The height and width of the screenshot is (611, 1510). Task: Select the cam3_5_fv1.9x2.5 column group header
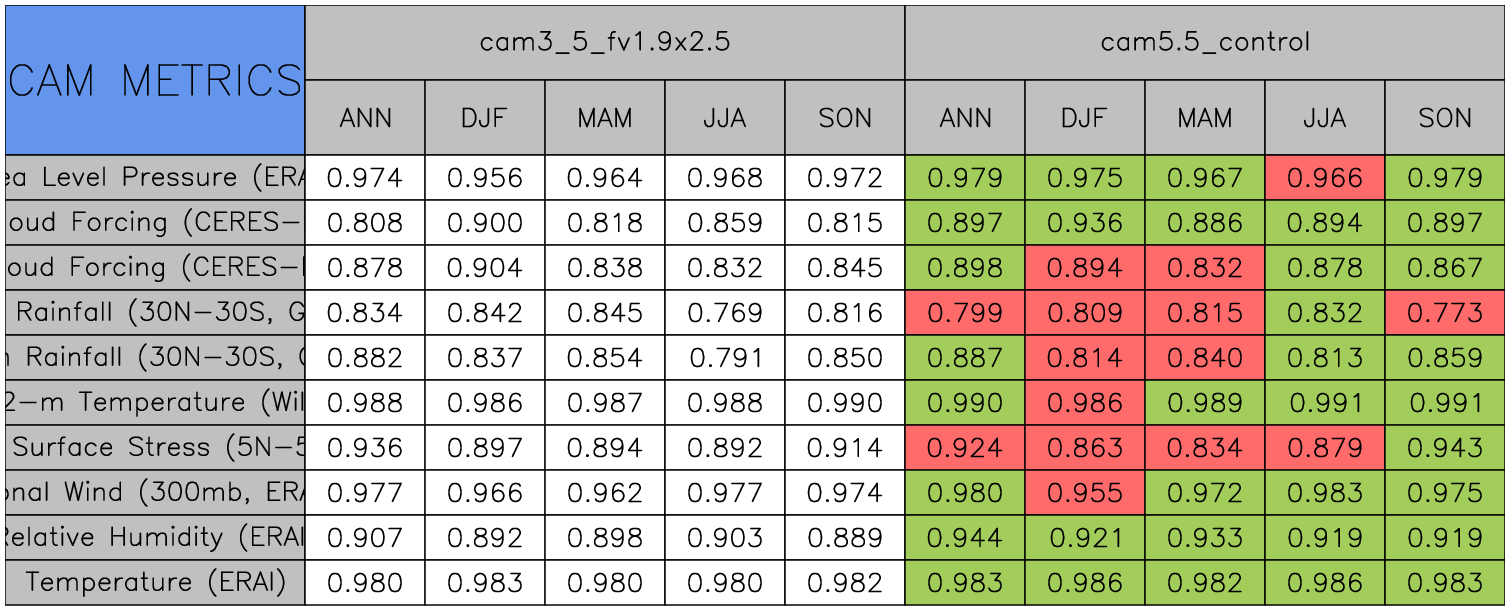[x=604, y=42]
